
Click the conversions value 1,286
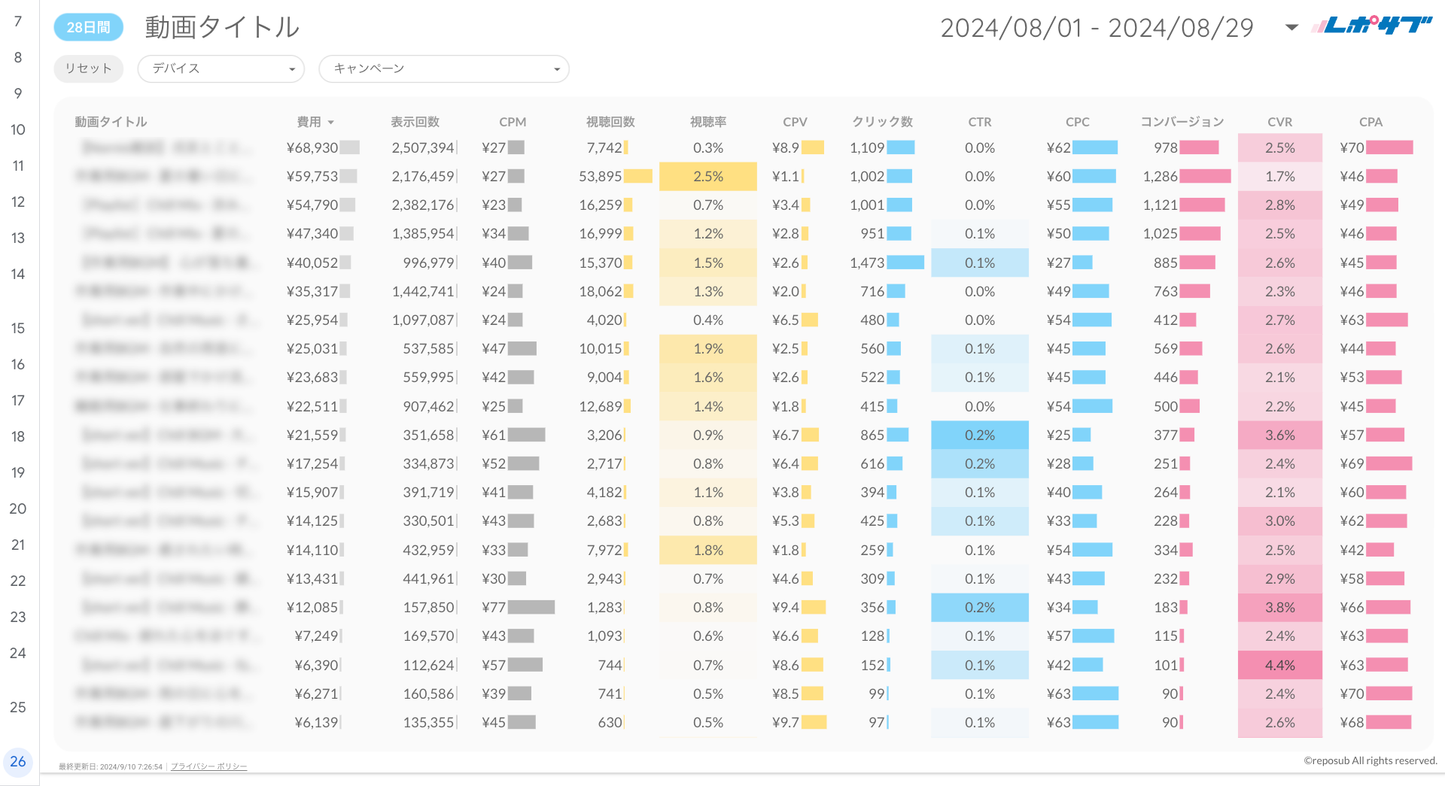pos(1160,177)
